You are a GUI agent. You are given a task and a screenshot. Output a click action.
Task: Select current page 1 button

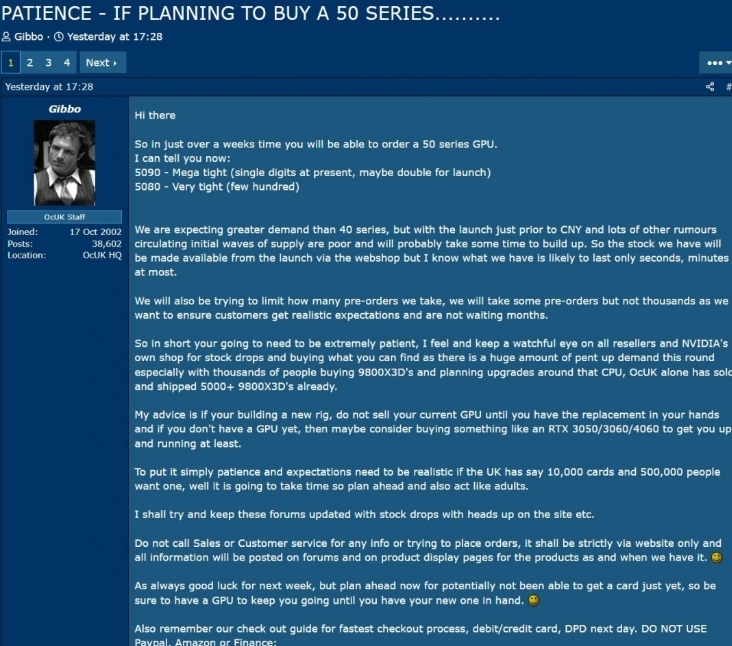pyautogui.click(x=11, y=63)
